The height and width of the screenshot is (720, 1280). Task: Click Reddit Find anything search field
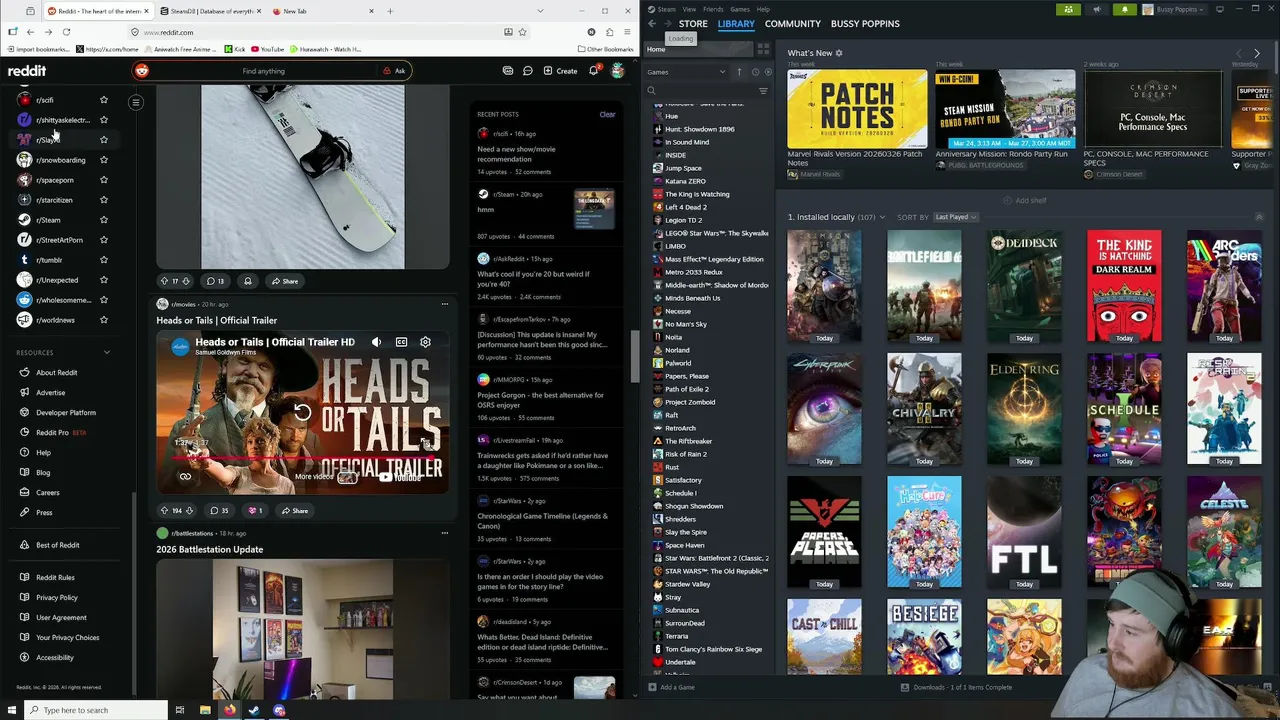click(x=263, y=71)
